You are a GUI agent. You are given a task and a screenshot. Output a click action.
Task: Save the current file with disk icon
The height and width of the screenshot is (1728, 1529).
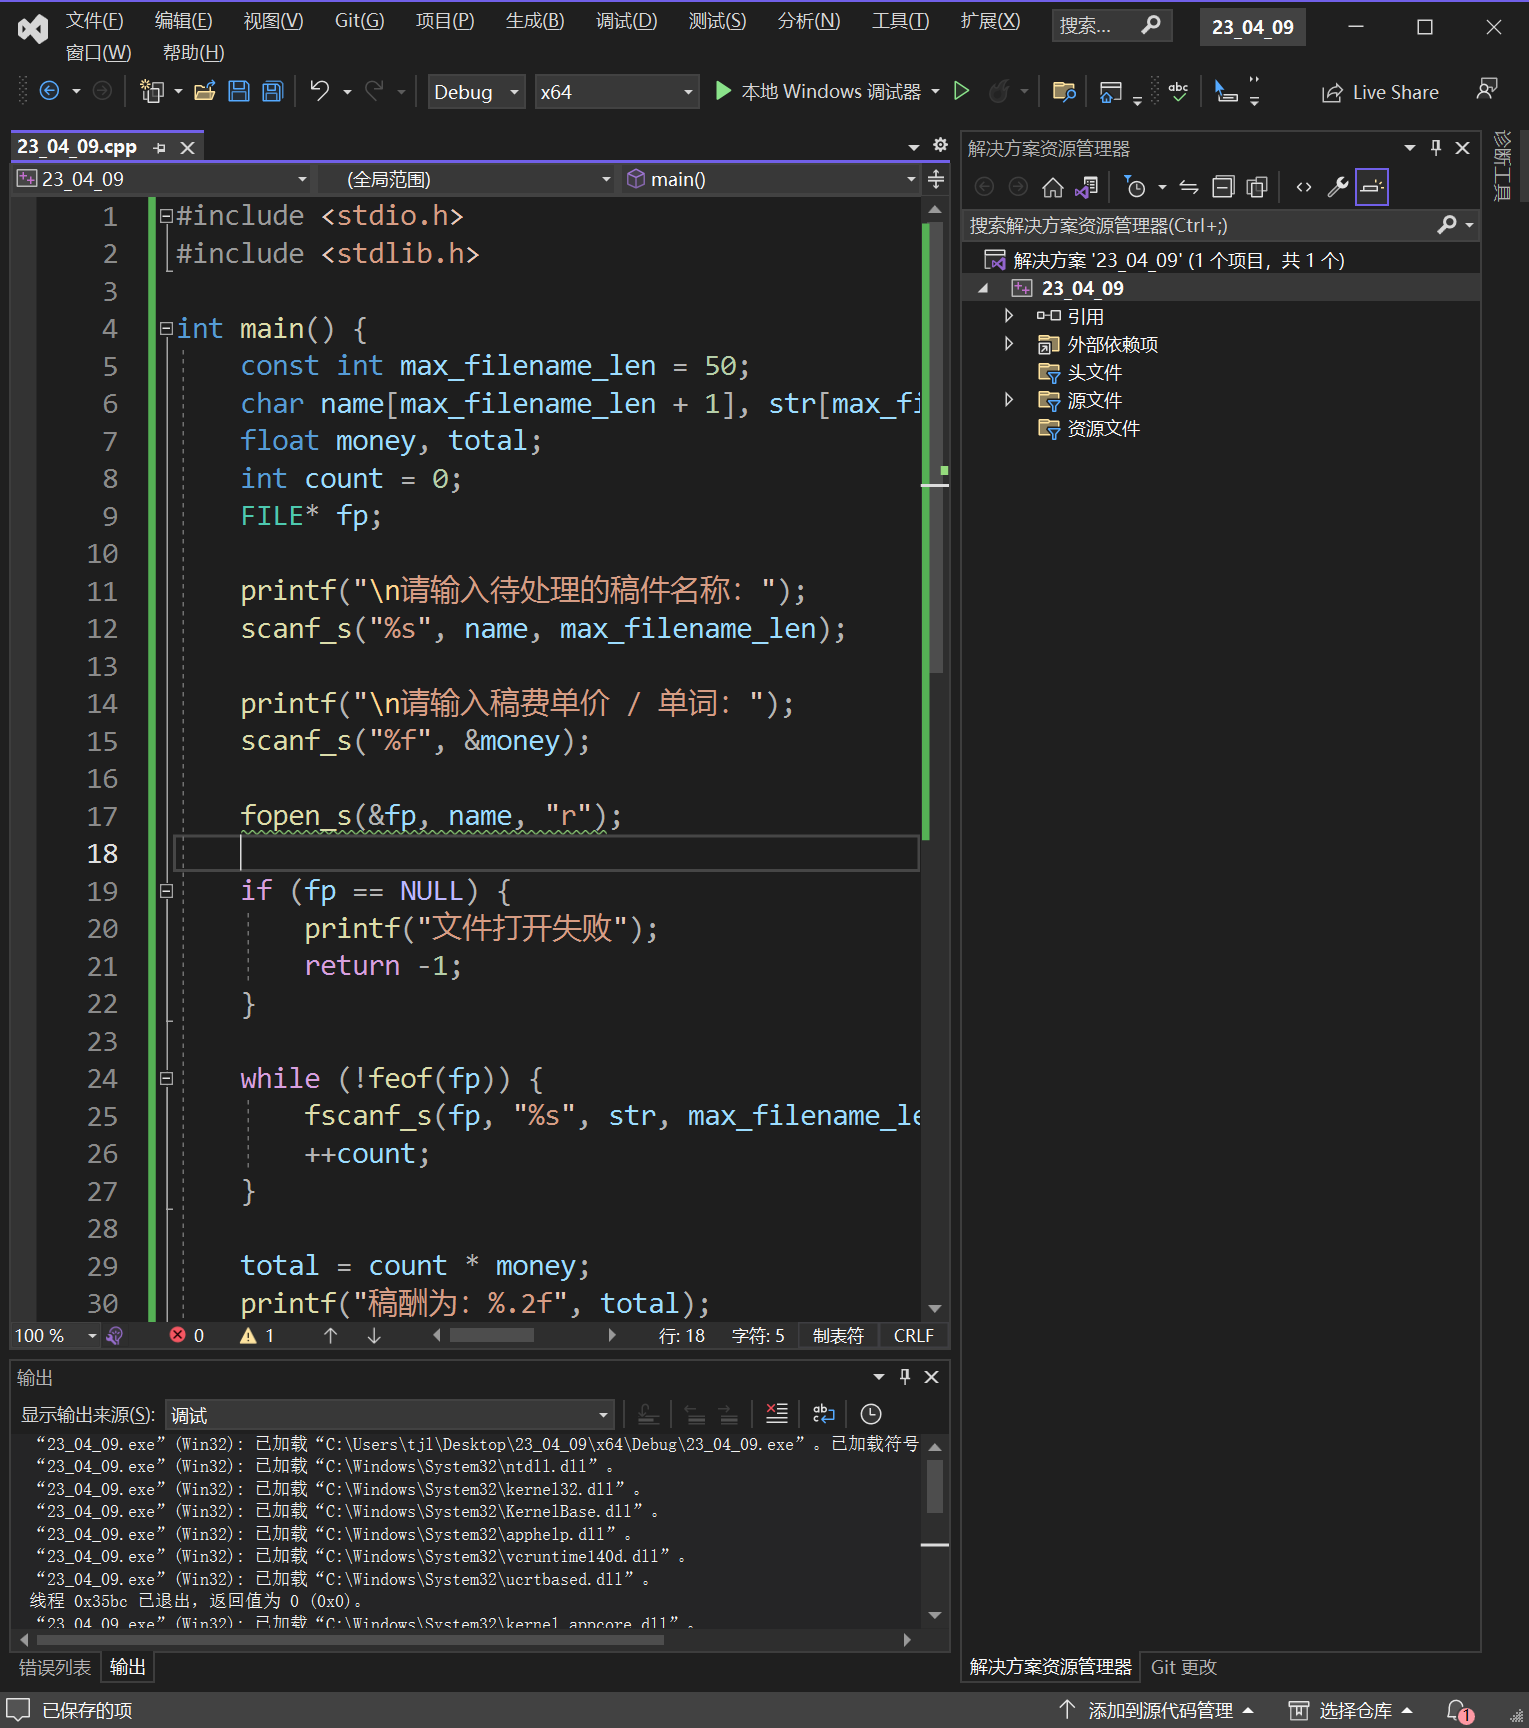tap(239, 92)
